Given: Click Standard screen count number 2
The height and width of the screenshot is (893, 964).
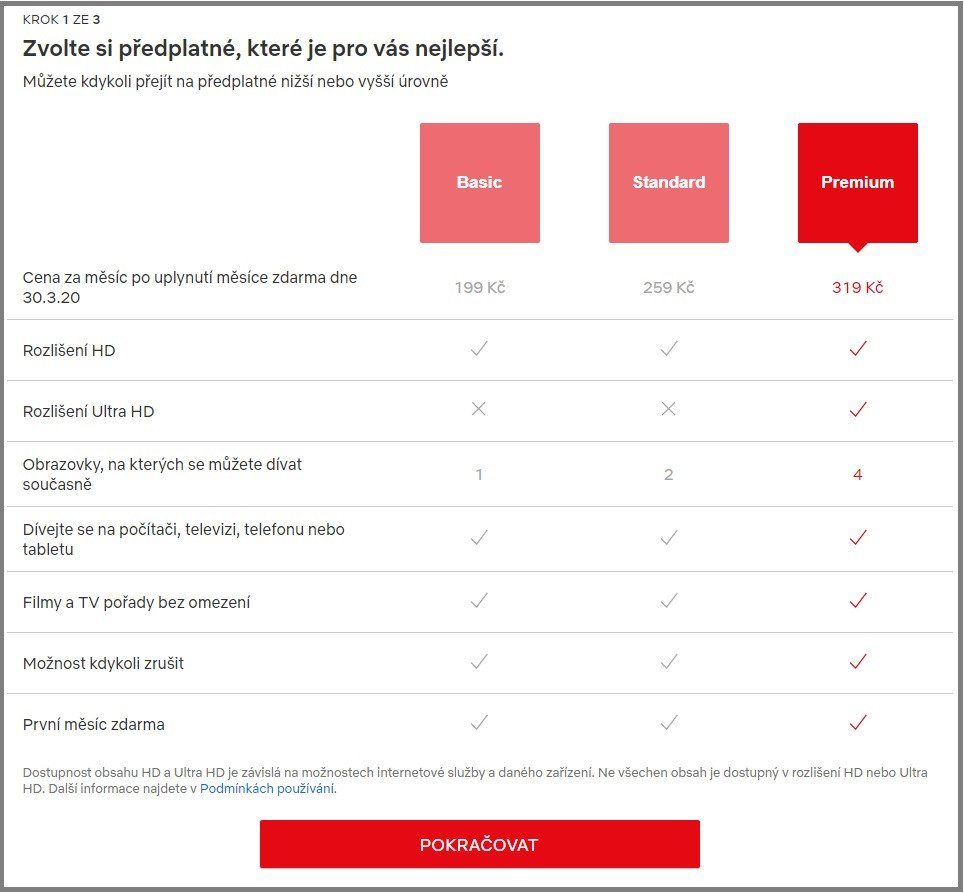Looking at the screenshot, I should (668, 474).
